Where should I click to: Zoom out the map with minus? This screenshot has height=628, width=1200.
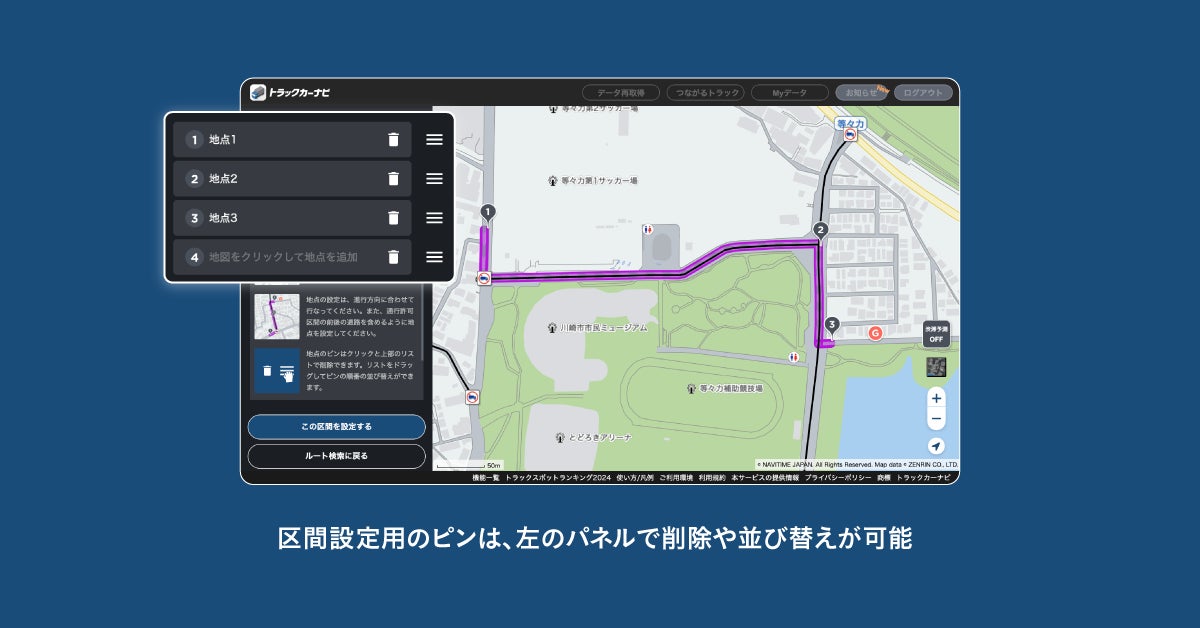tap(936, 419)
